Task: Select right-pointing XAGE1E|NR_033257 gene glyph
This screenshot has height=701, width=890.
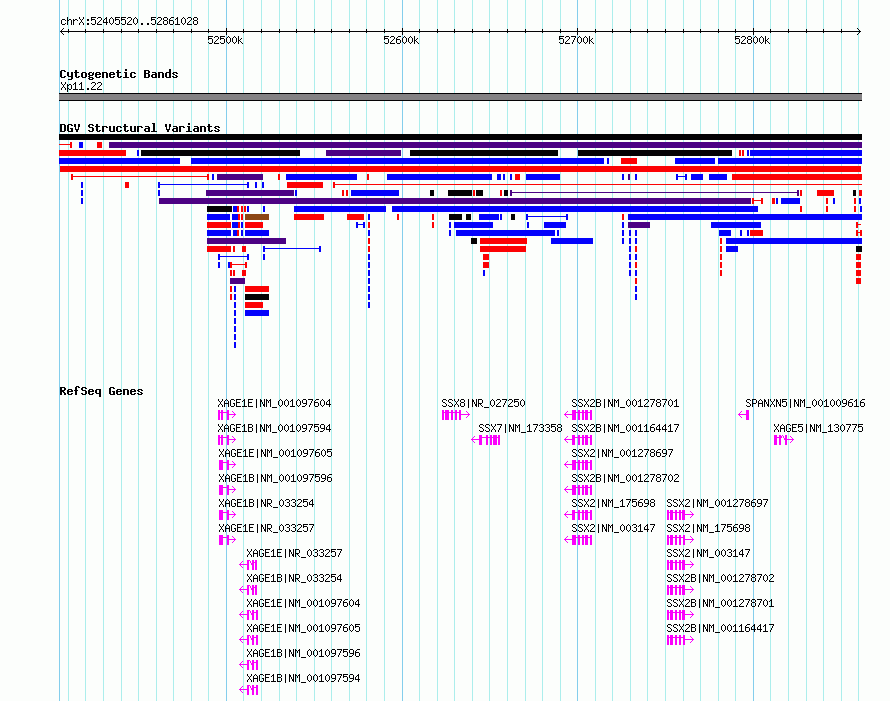Action: (x=227, y=540)
